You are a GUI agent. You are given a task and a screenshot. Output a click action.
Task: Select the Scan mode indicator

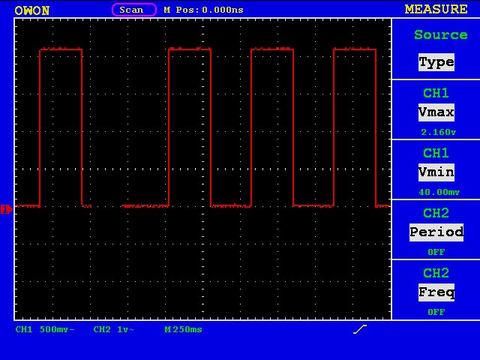click(134, 10)
